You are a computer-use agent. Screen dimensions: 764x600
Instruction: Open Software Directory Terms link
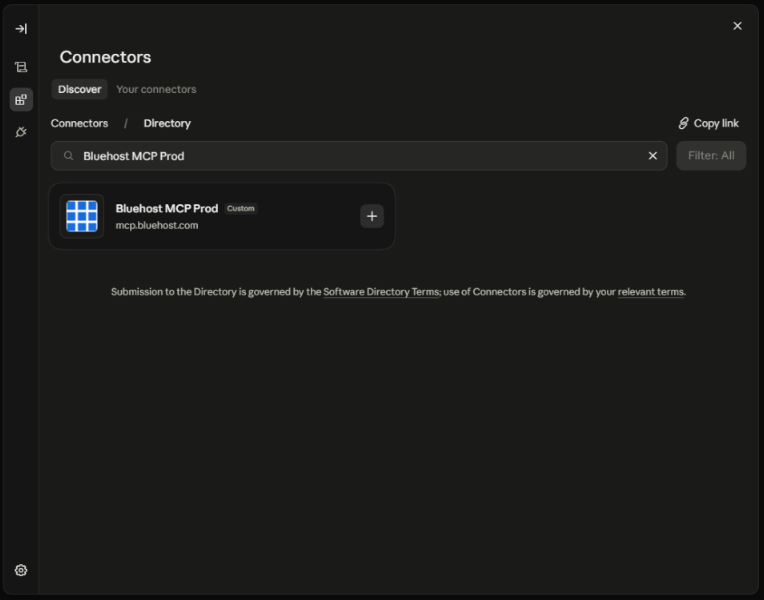(381, 292)
